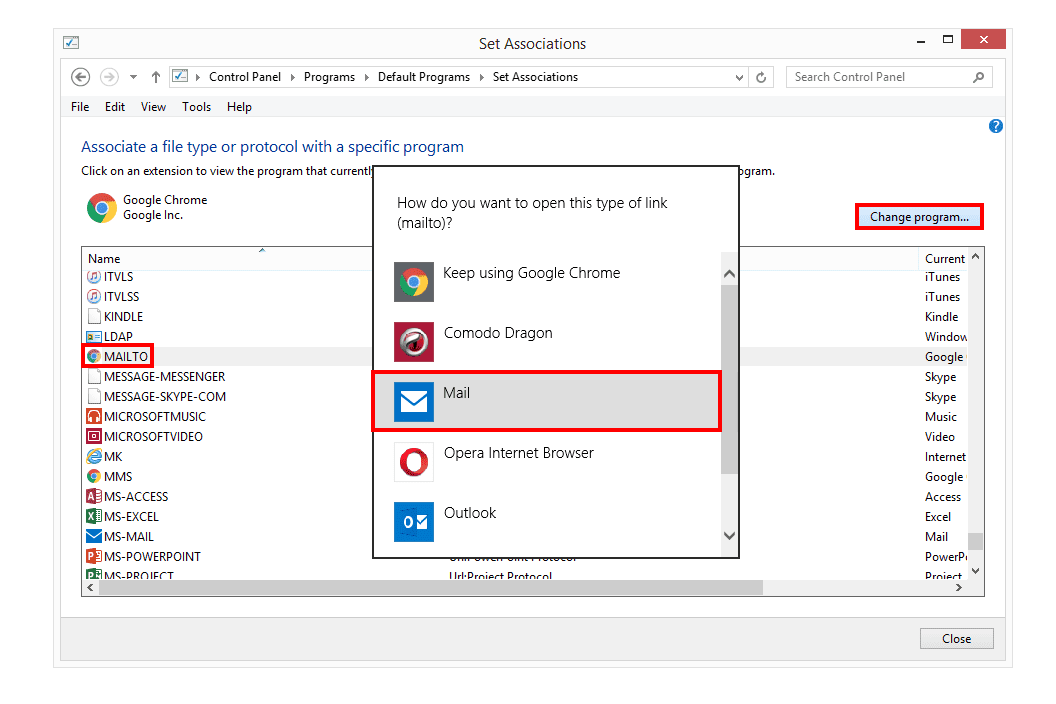Viewport: 1056px width, 704px height.
Task: Sort the list by Name column
Action: coord(104,259)
